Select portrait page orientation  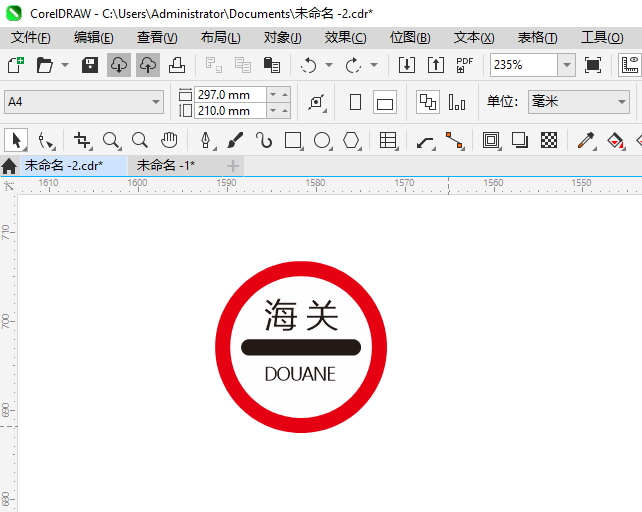tap(355, 102)
